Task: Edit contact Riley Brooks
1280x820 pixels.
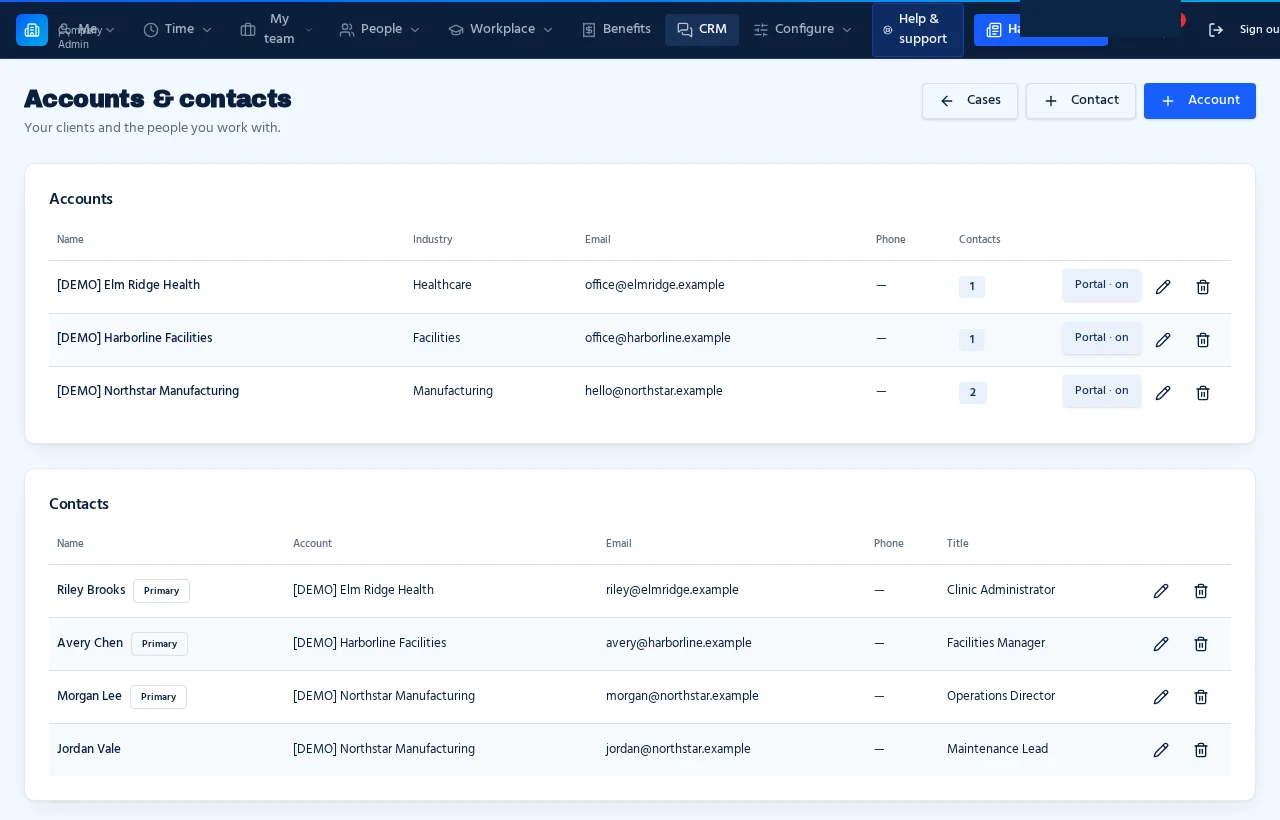Action: click(x=1161, y=591)
